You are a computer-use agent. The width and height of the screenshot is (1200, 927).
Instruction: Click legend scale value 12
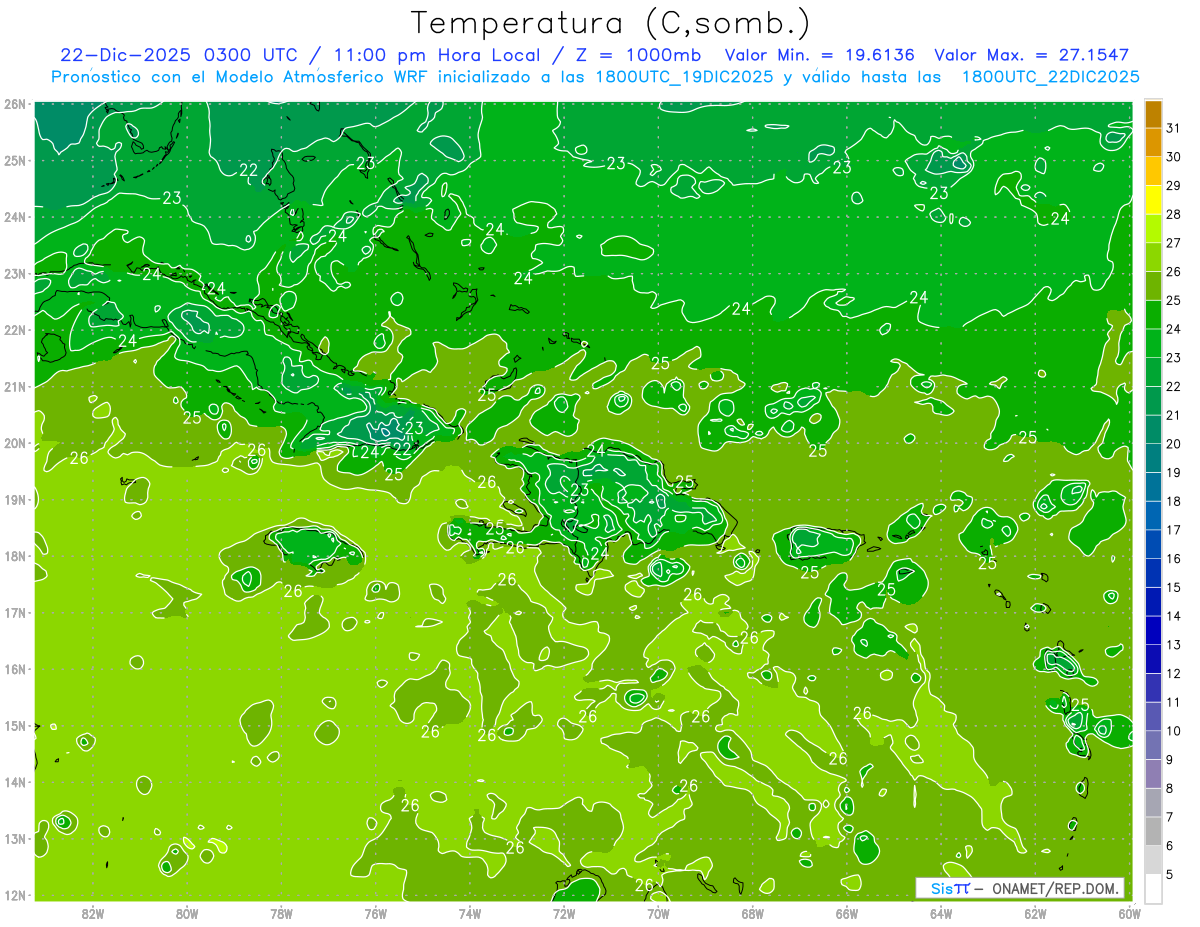point(1173,674)
